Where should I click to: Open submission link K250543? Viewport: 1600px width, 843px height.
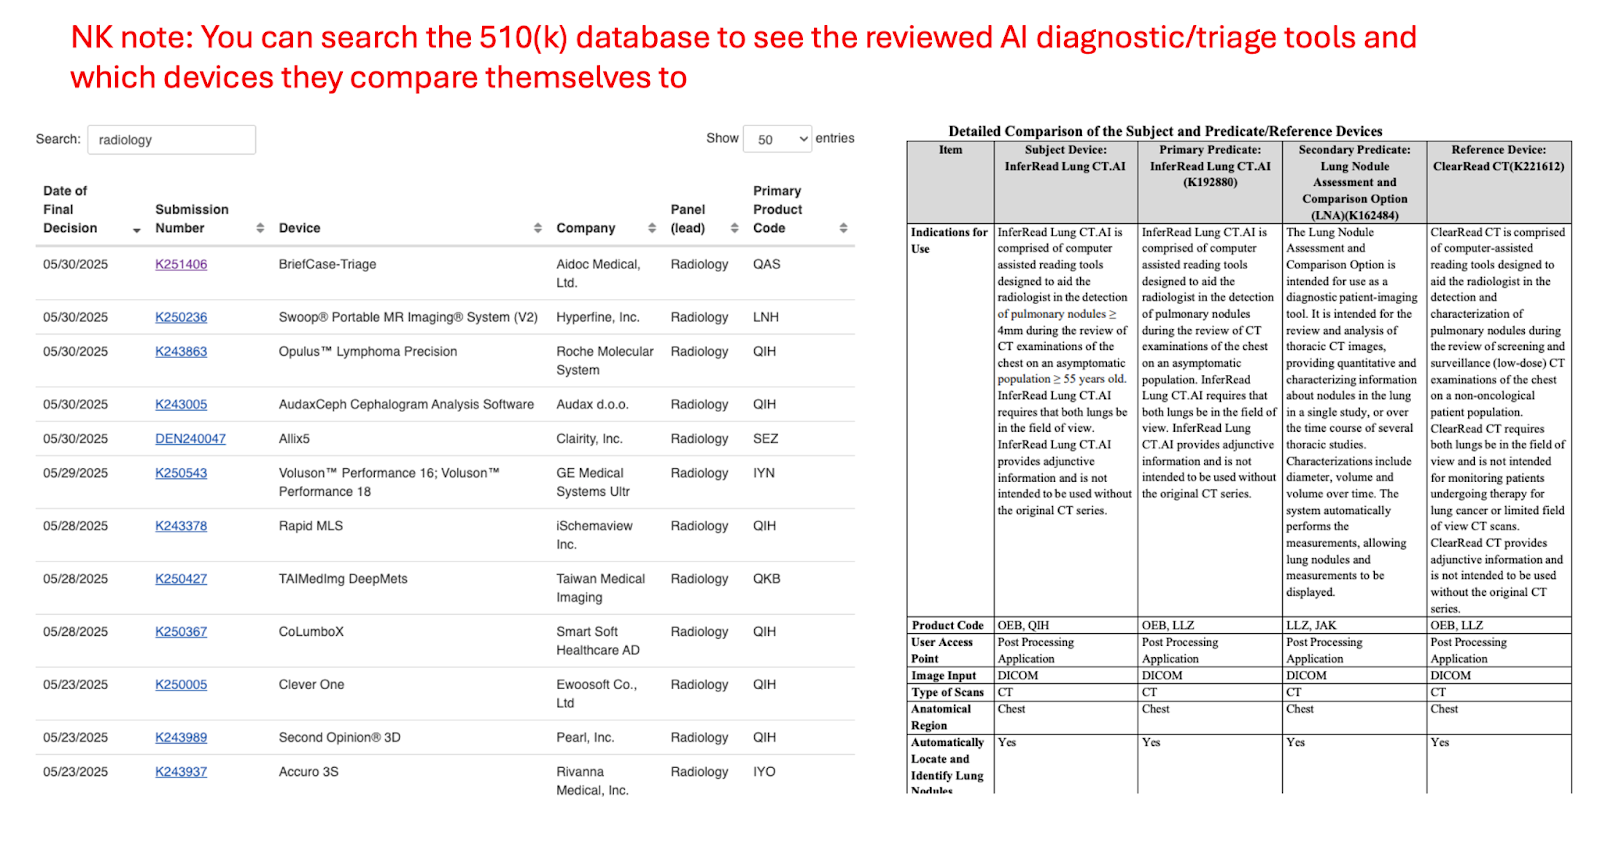[181, 472]
